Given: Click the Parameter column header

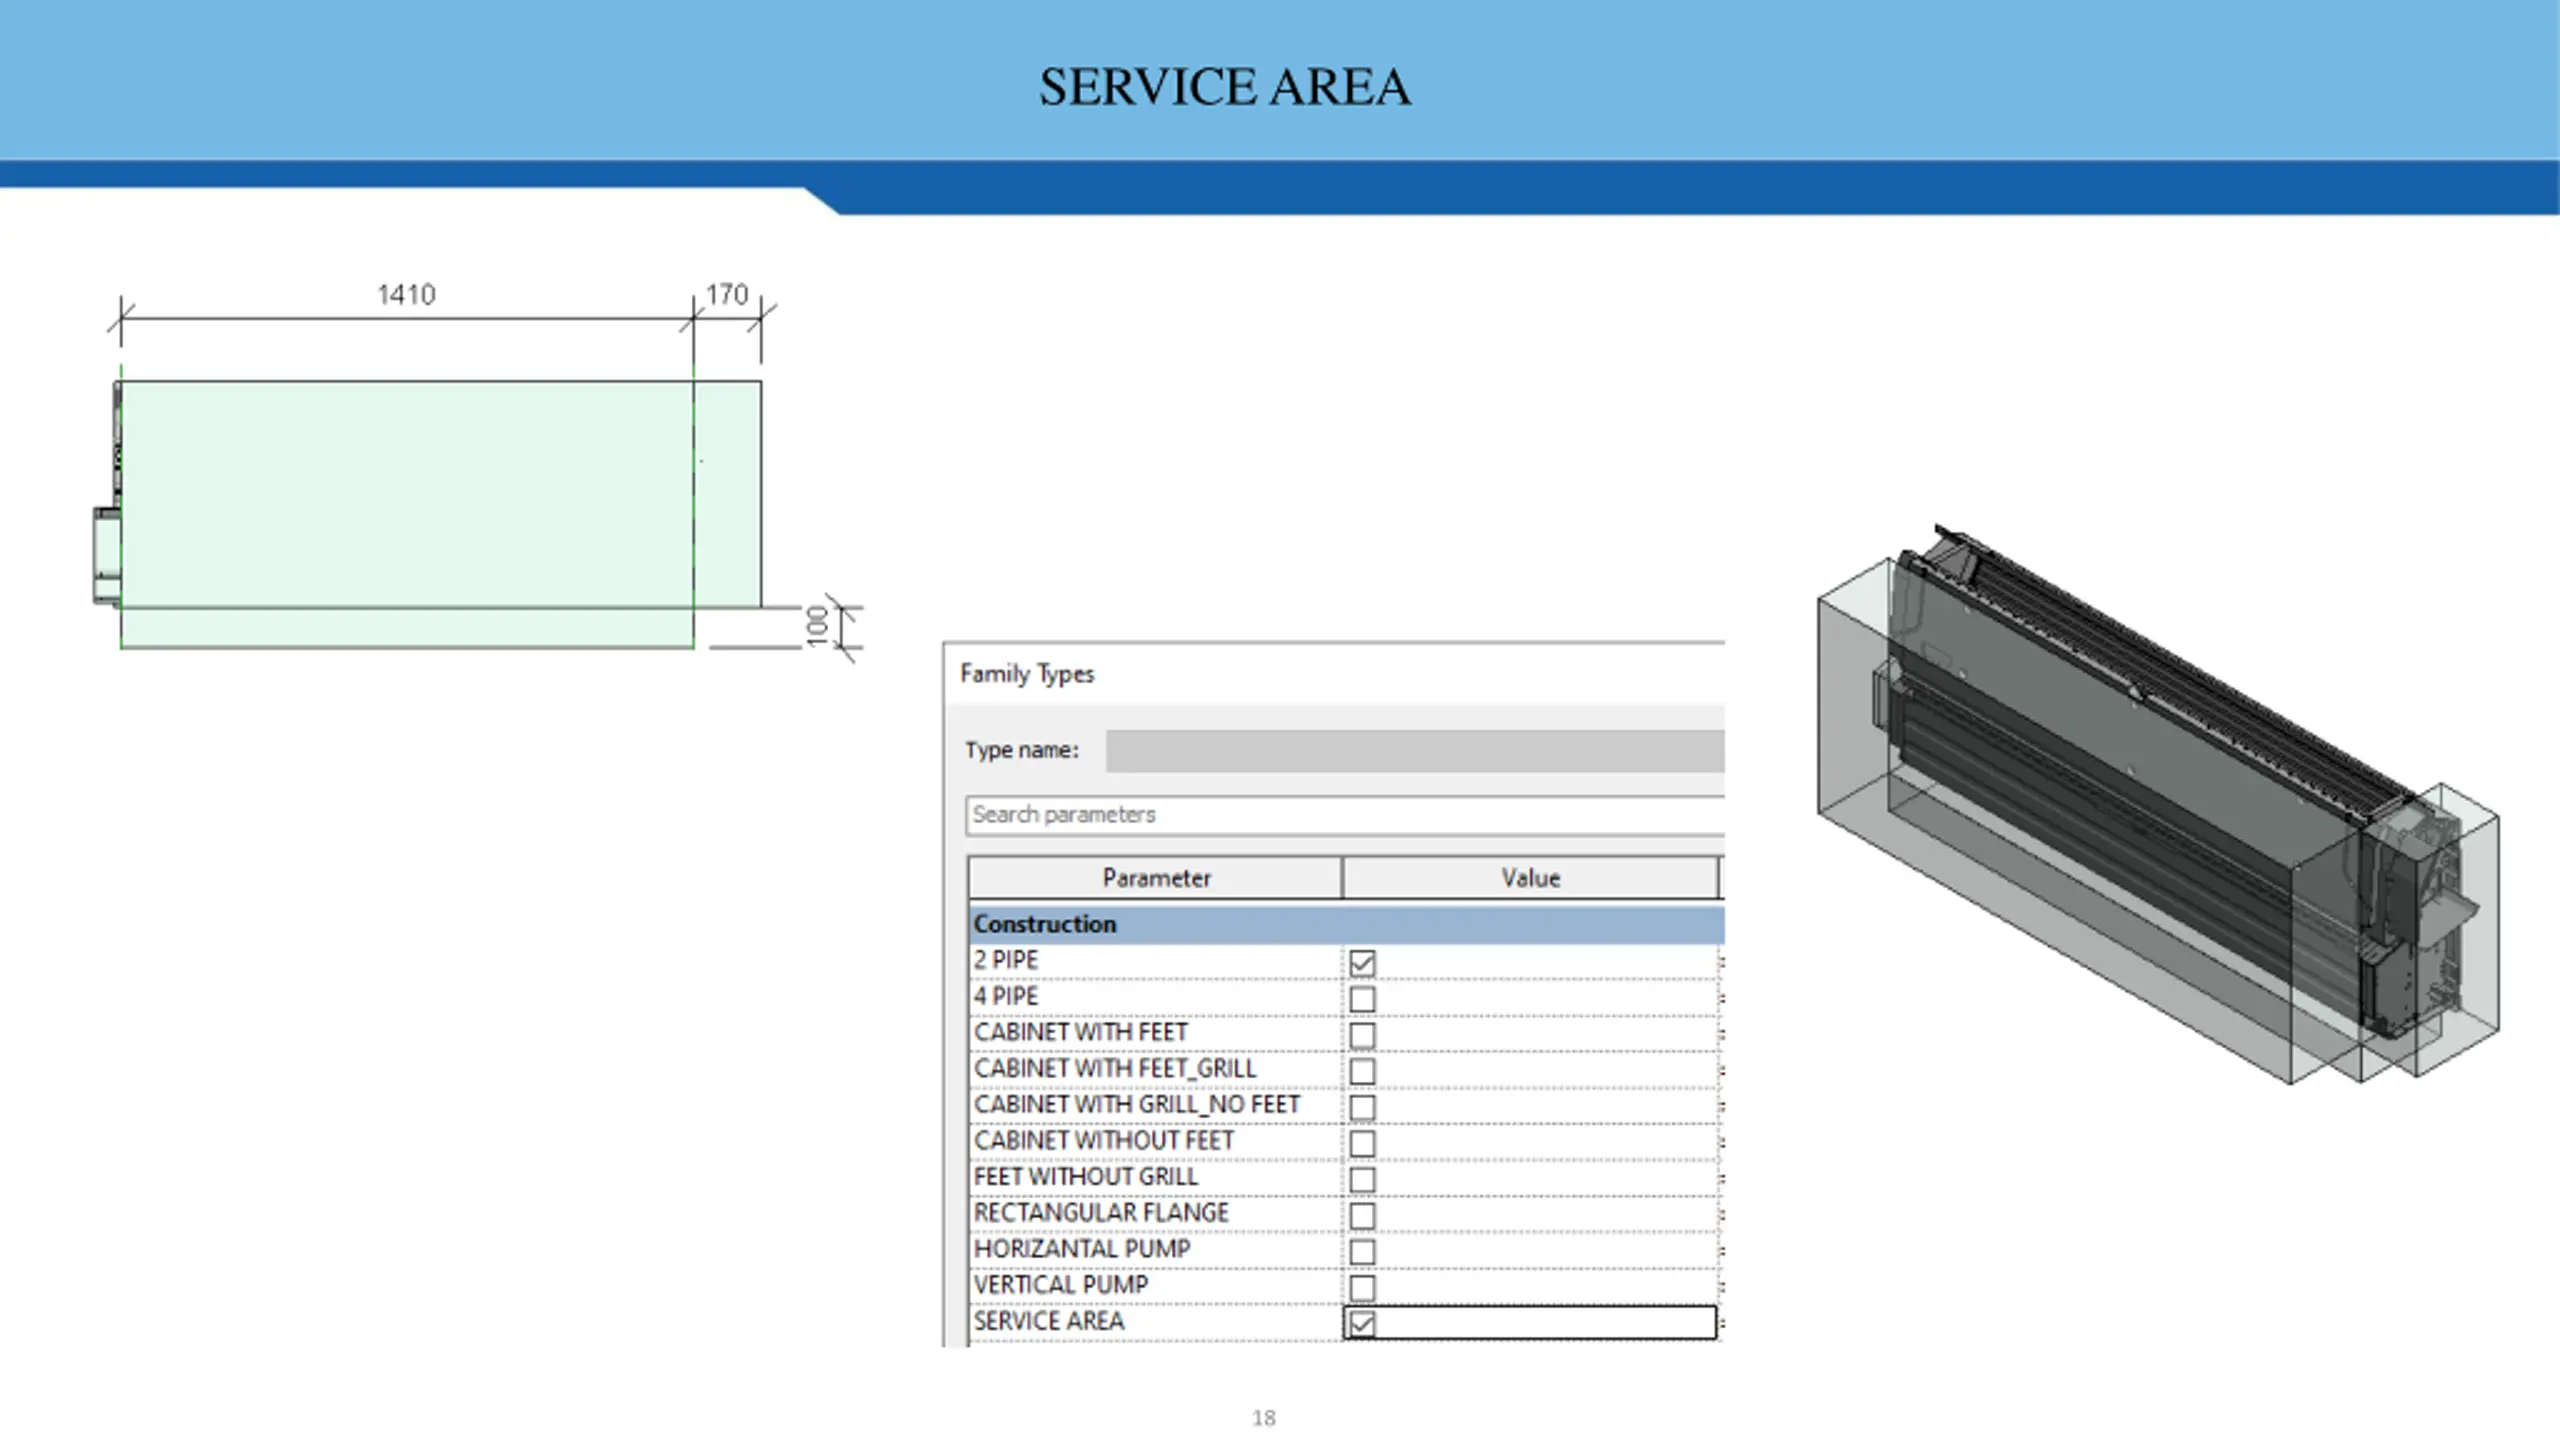Looking at the screenshot, I should click(x=1155, y=877).
